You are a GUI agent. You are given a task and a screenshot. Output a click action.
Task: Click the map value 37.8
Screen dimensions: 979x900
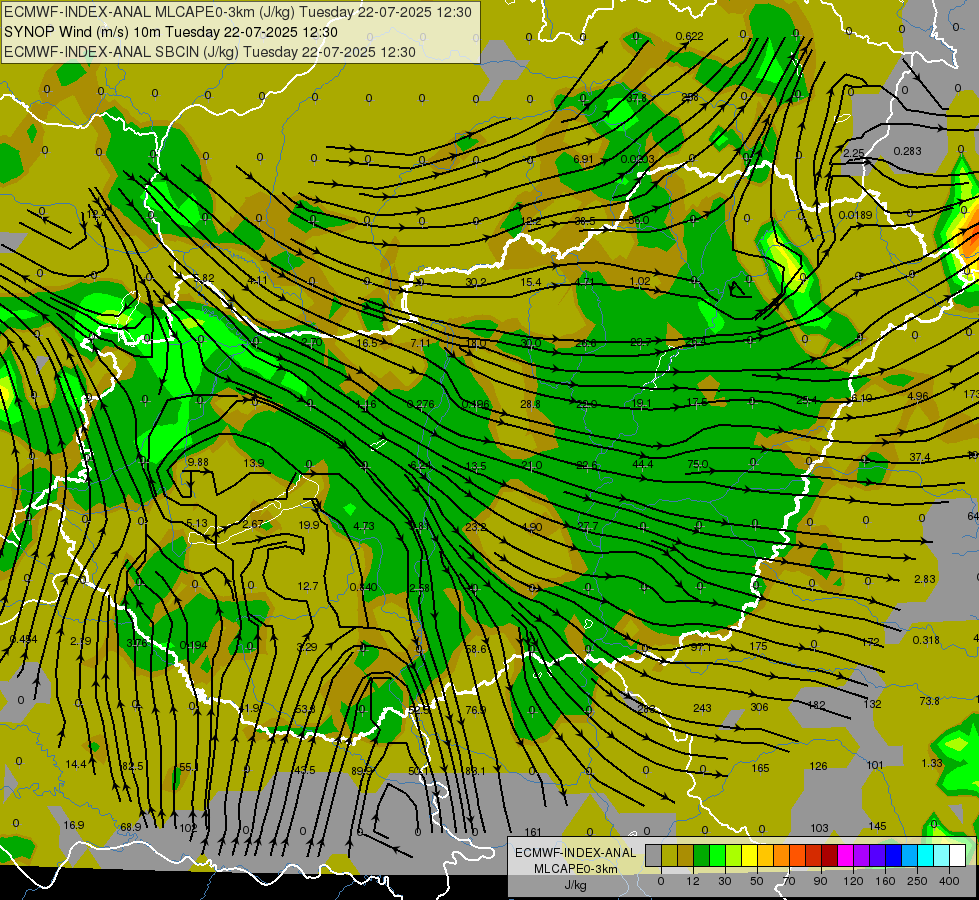[636, 98]
